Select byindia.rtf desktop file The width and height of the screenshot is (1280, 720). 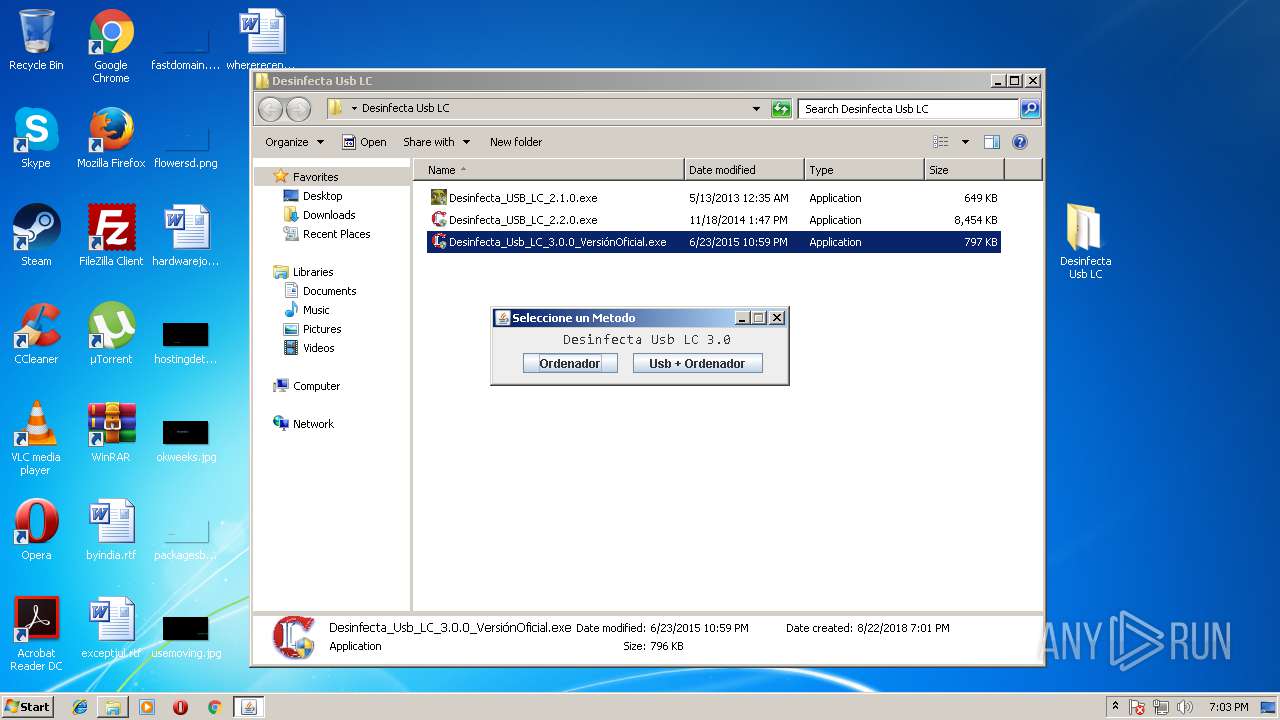tap(111, 530)
